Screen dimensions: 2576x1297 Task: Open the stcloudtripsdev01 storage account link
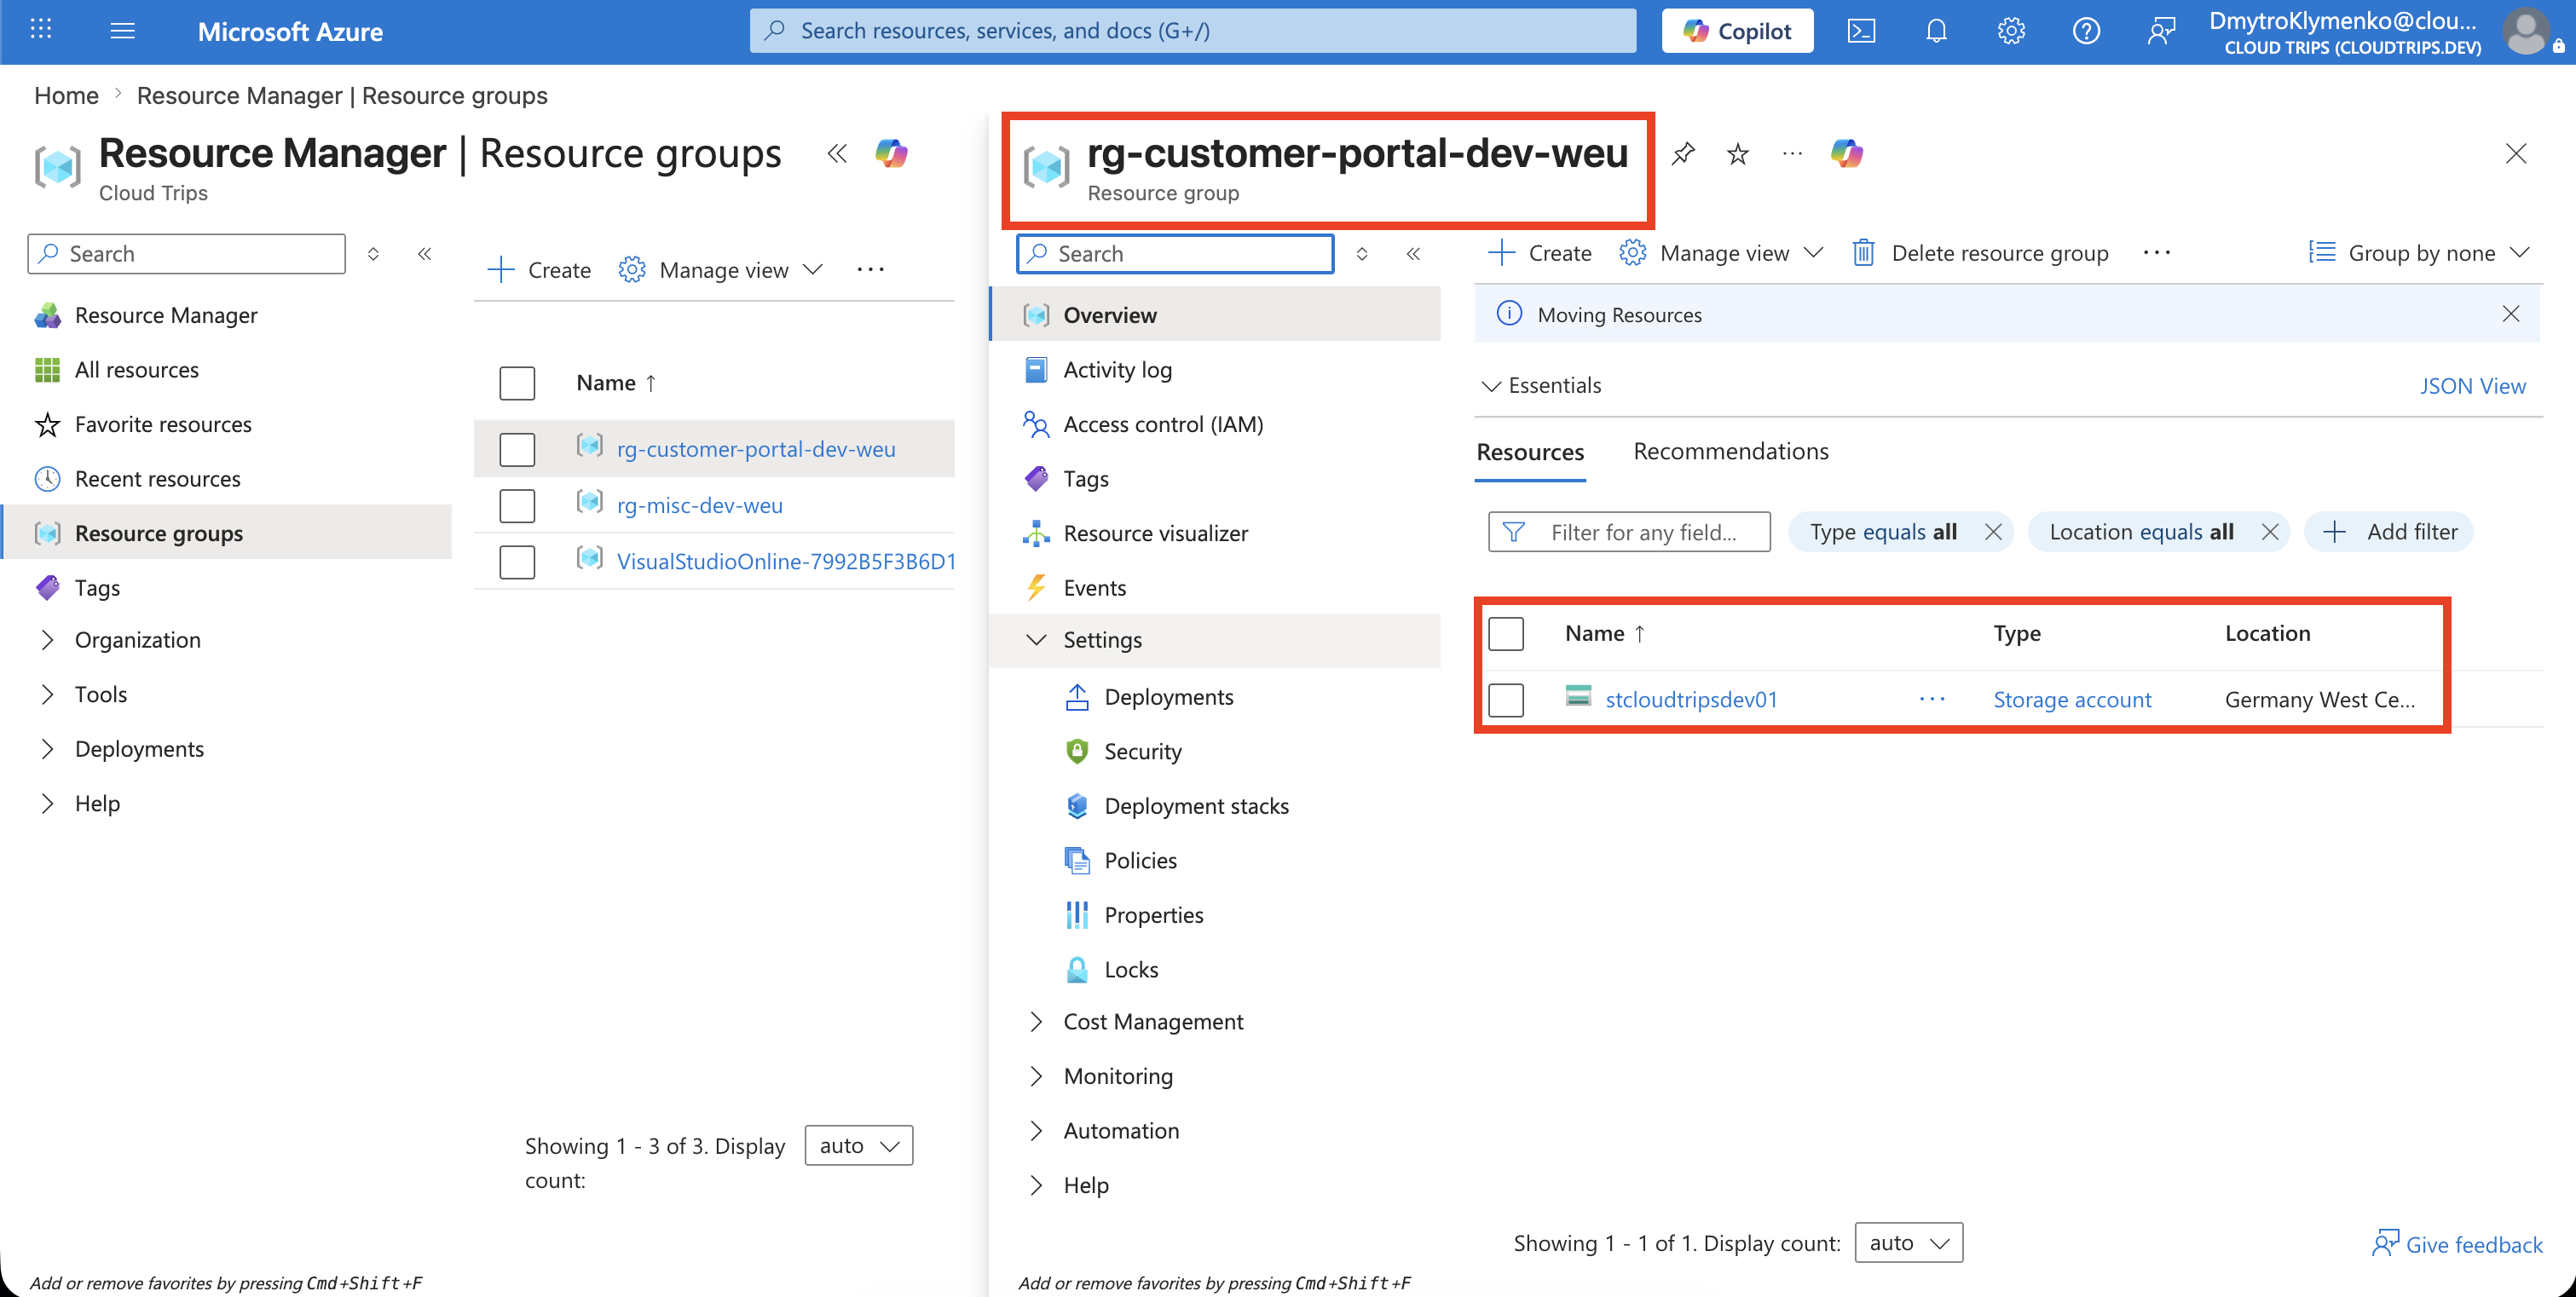click(x=1692, y=700)
